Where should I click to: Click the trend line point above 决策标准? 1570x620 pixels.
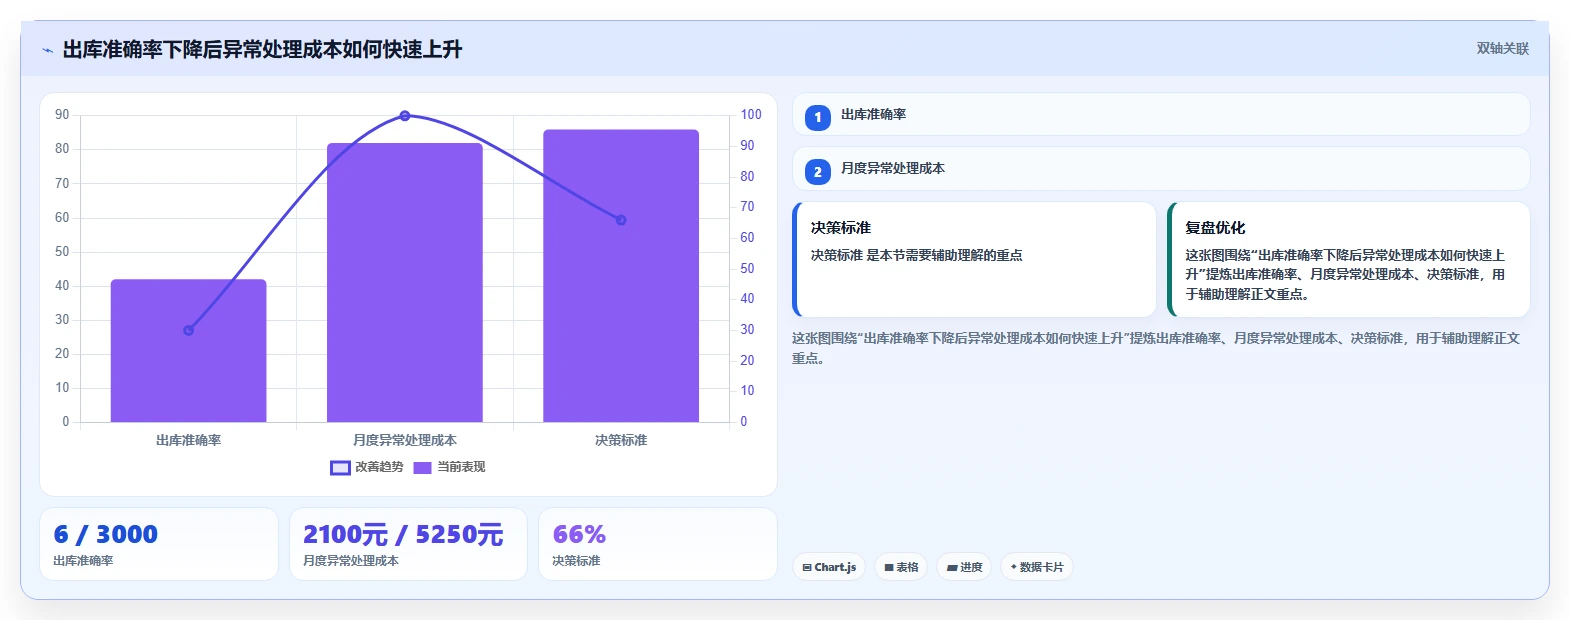pos(621,220)
